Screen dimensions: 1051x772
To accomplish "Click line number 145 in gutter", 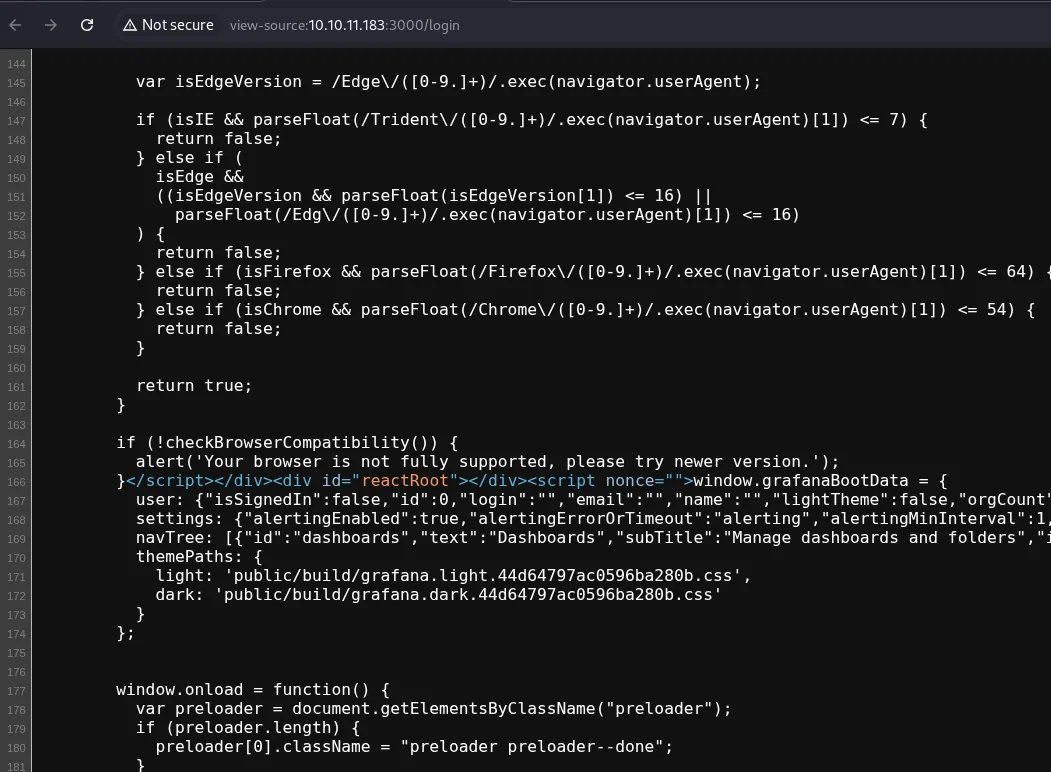I will (x=16, y=83).
